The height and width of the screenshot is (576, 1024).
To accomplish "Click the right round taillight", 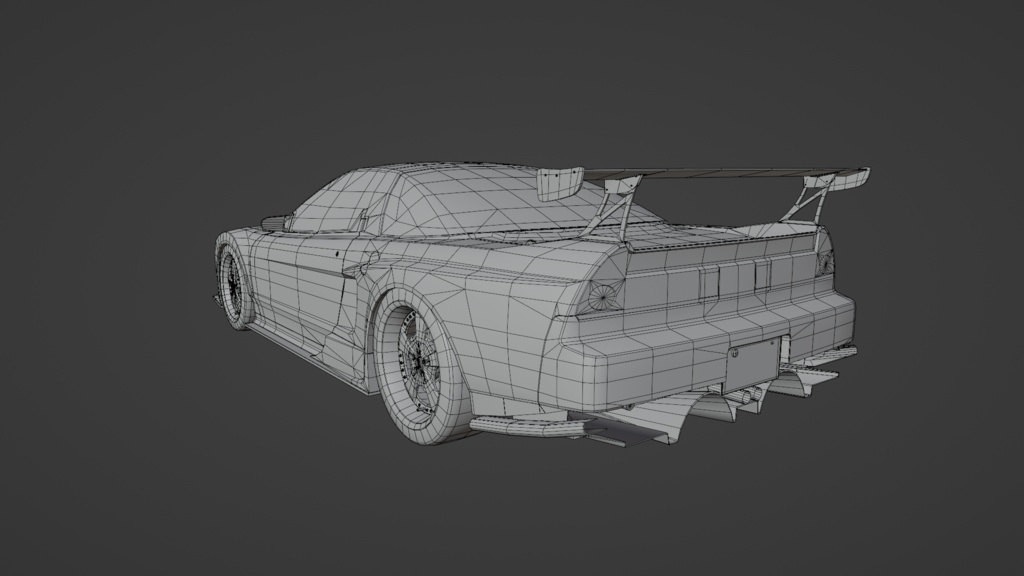I will (x=825, y=263).
